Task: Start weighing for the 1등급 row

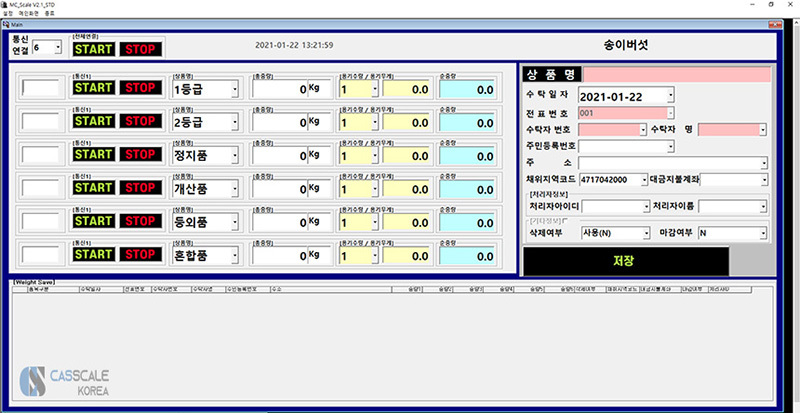Action: 93,88
